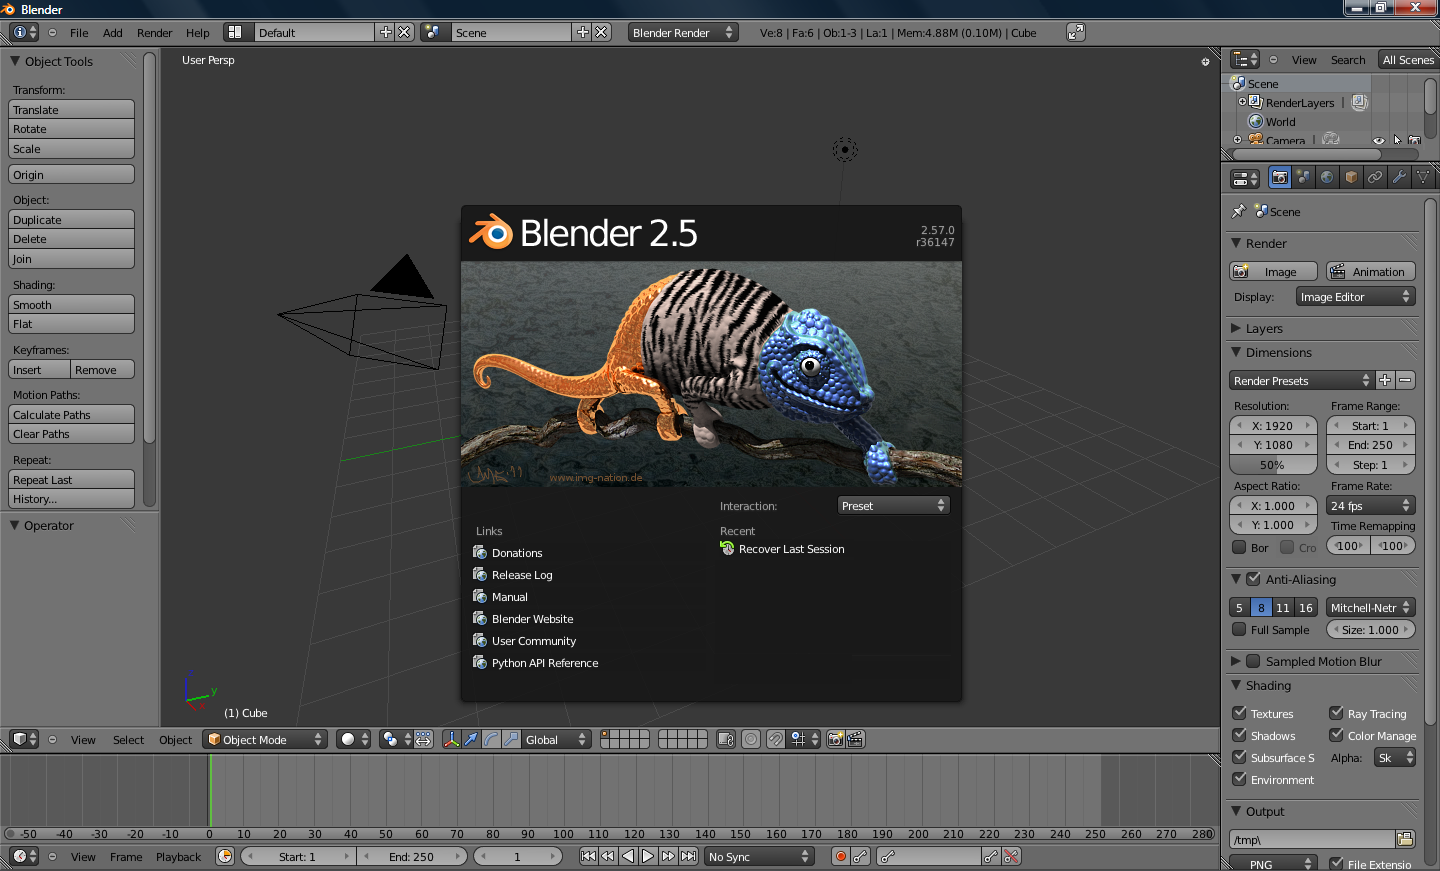Toggle Environment map checkbox
The image size is (1440, 871).
pyautogui.click(x=1239, y=779)
